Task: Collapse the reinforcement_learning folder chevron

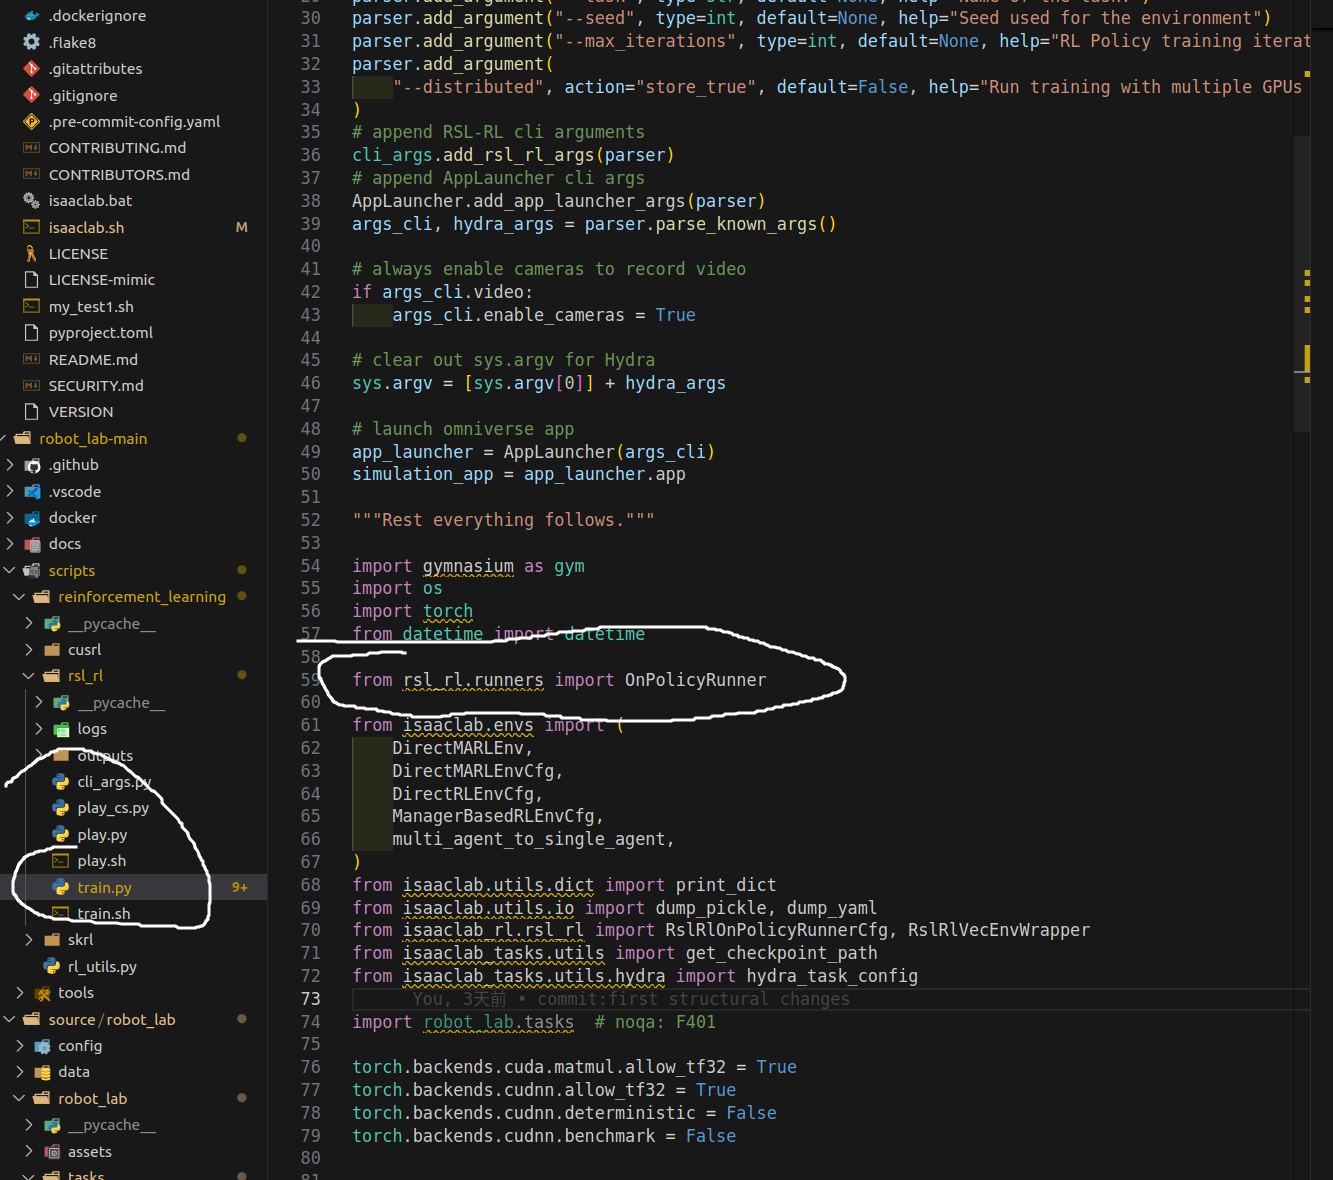Action: click(x=19, y=597)
